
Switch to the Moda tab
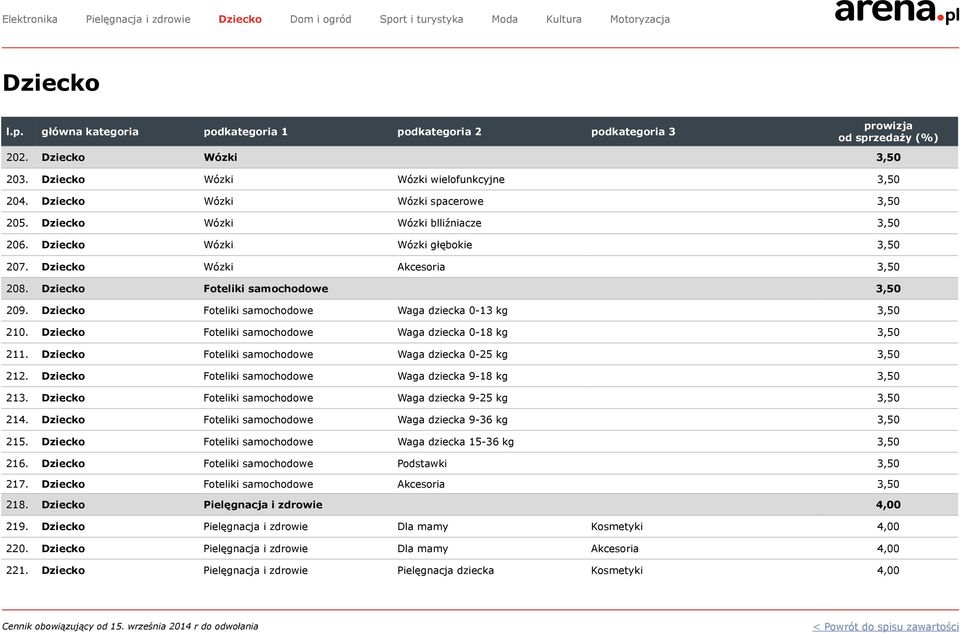504,19
